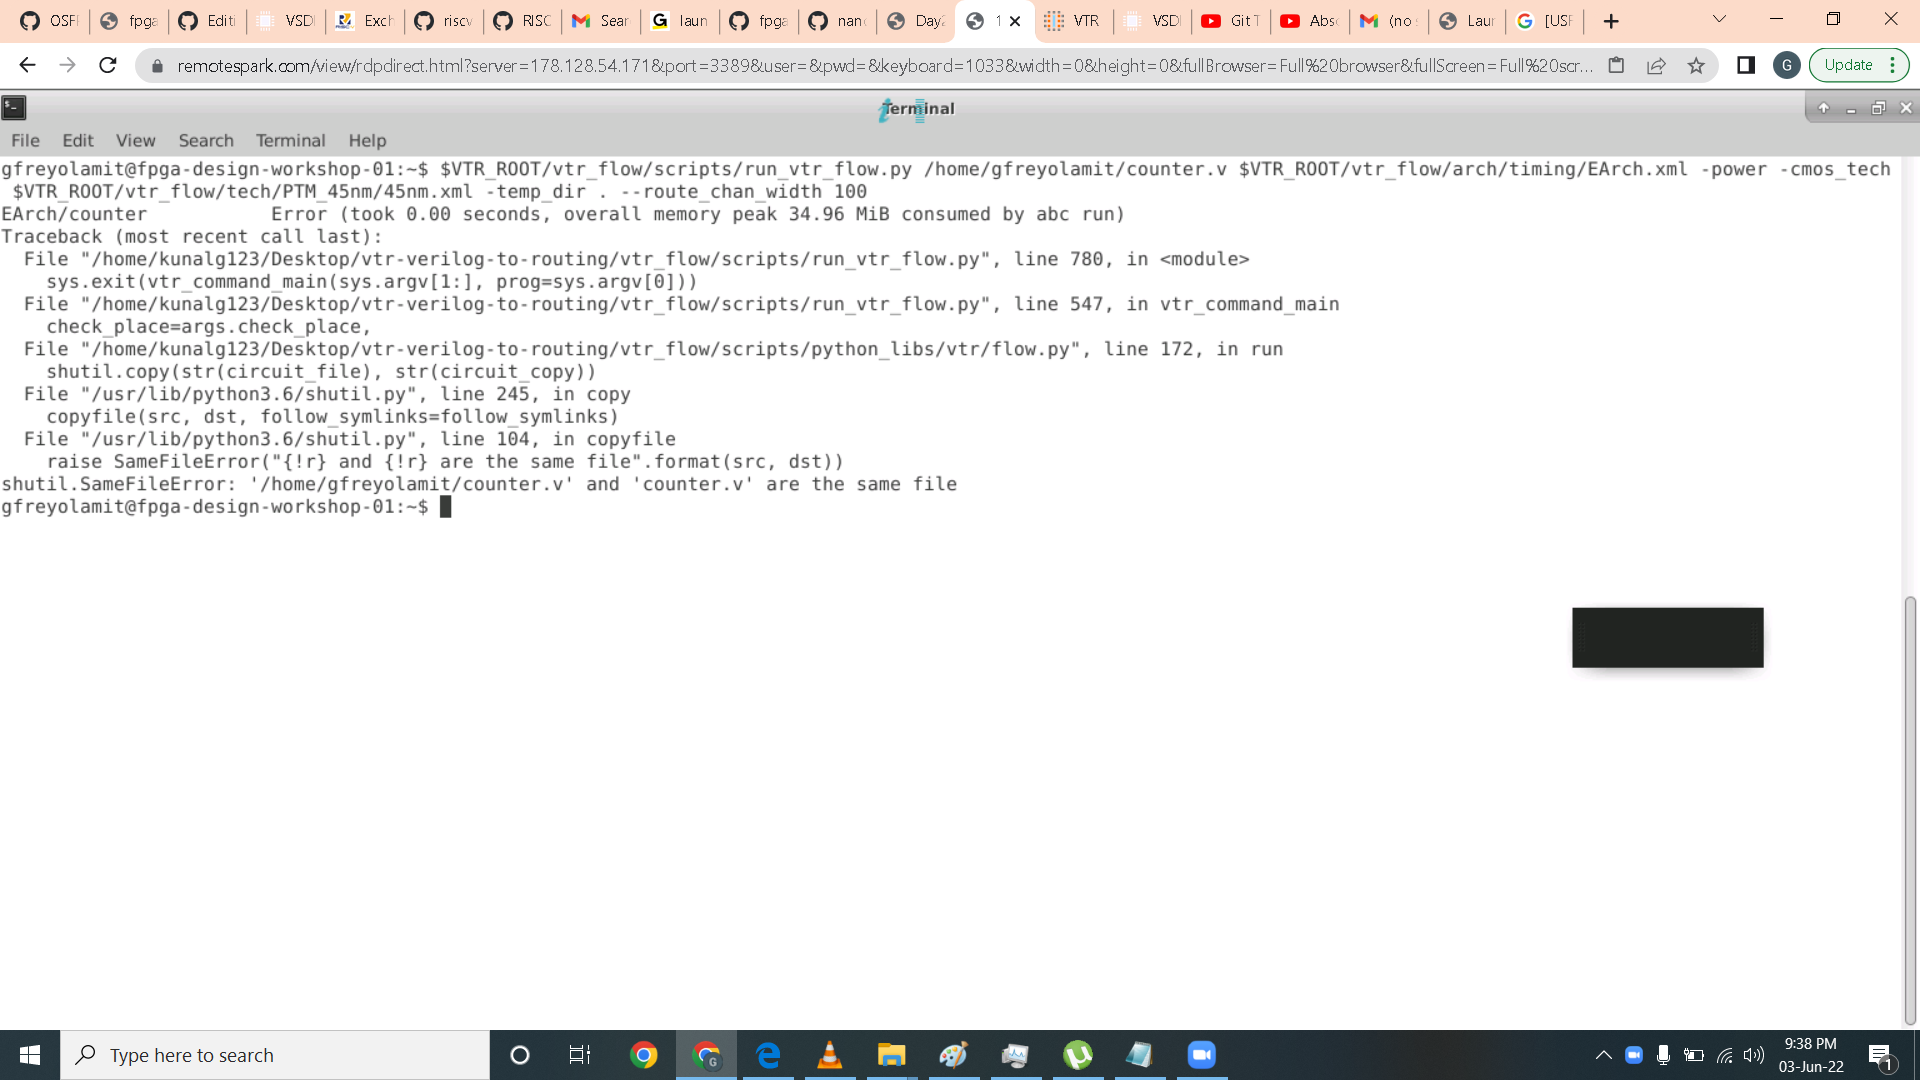Launch VLC media player from taskbar
Viewport: 1920px width, 1080px height.
[829, 1055]
